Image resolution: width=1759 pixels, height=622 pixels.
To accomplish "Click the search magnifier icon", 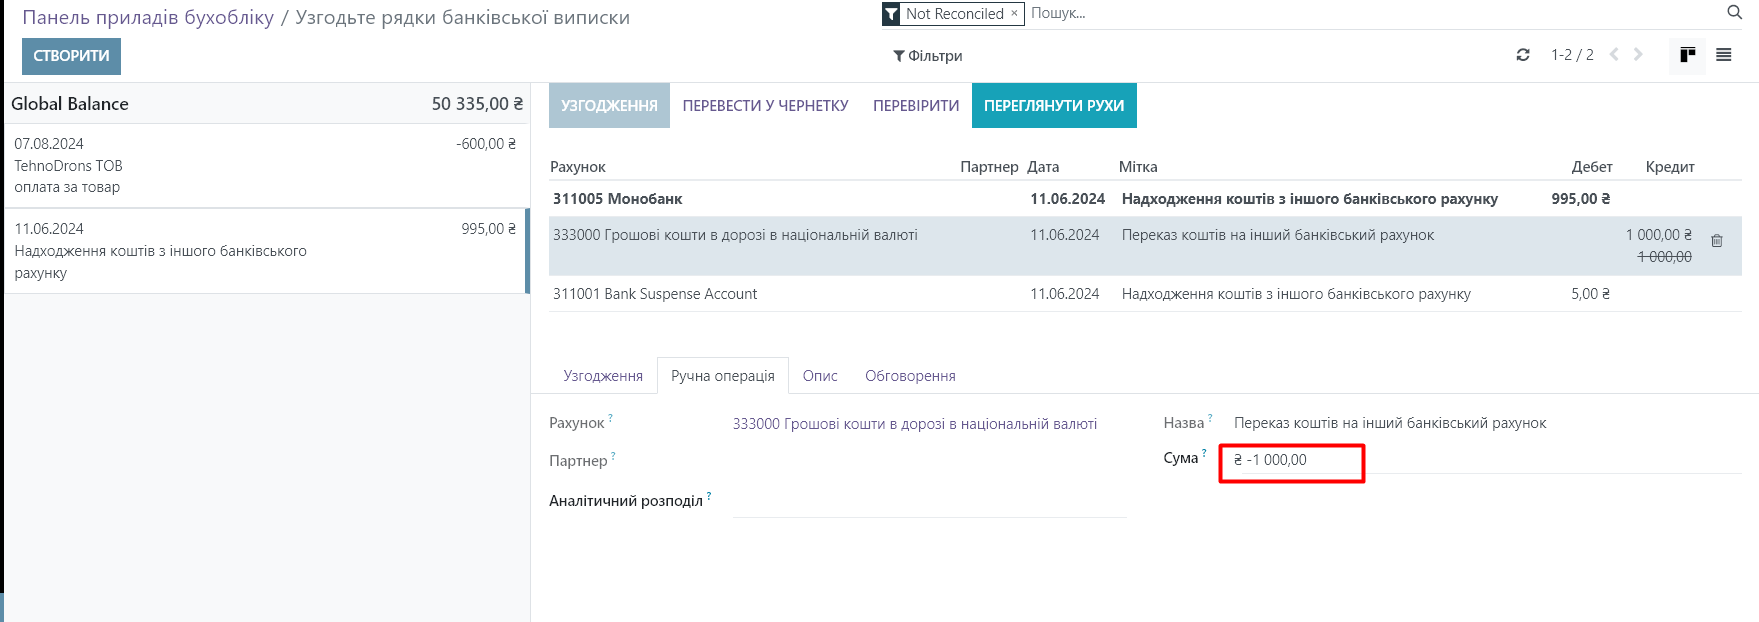I will [x=1734, y=13].
